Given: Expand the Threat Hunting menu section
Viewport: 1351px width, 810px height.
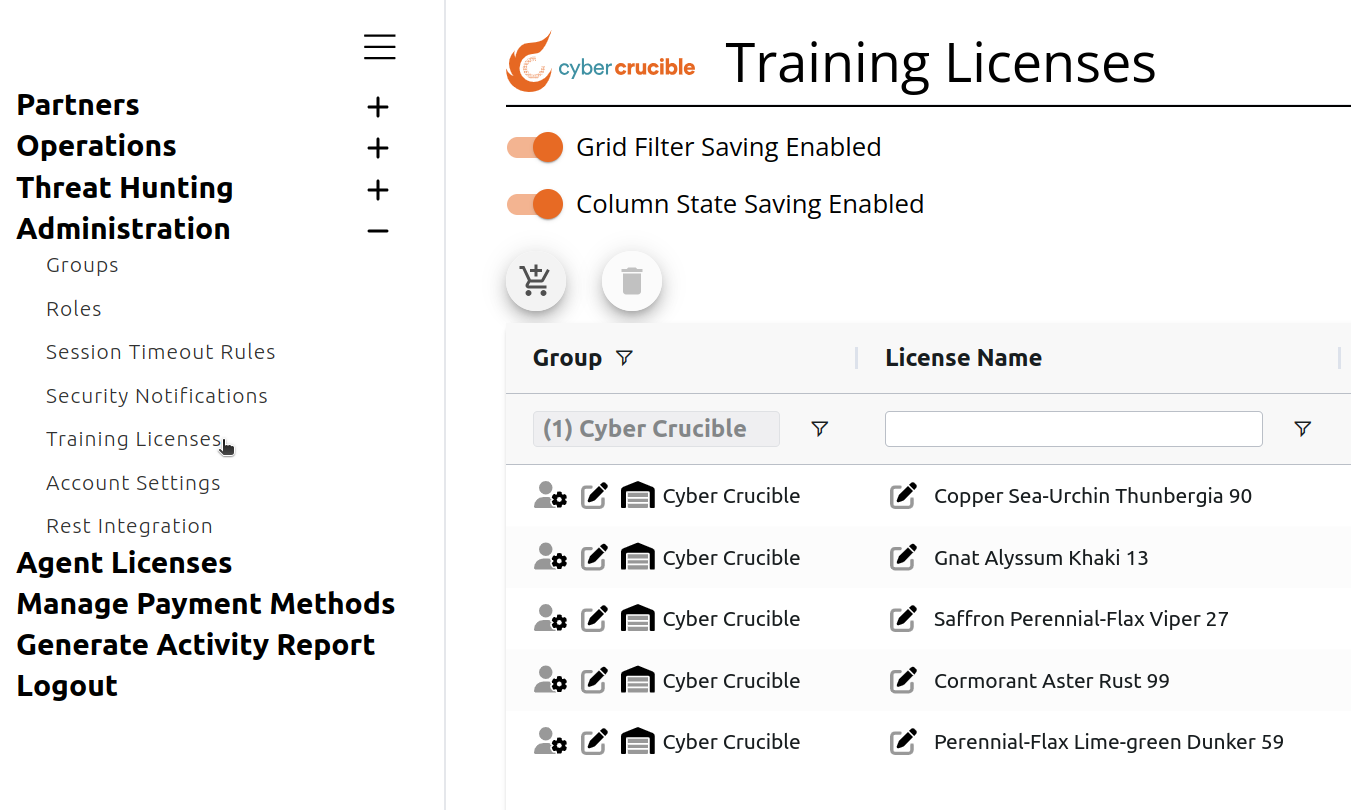Looking at the screenshot, I should 377,190.
